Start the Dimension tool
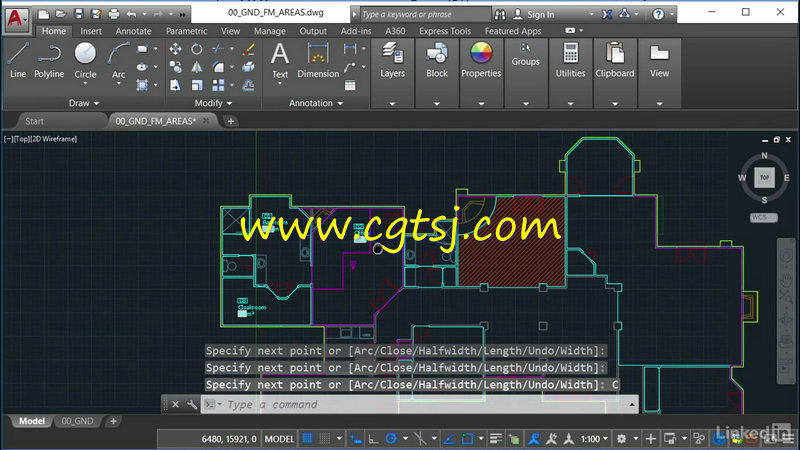 (318, 61)
